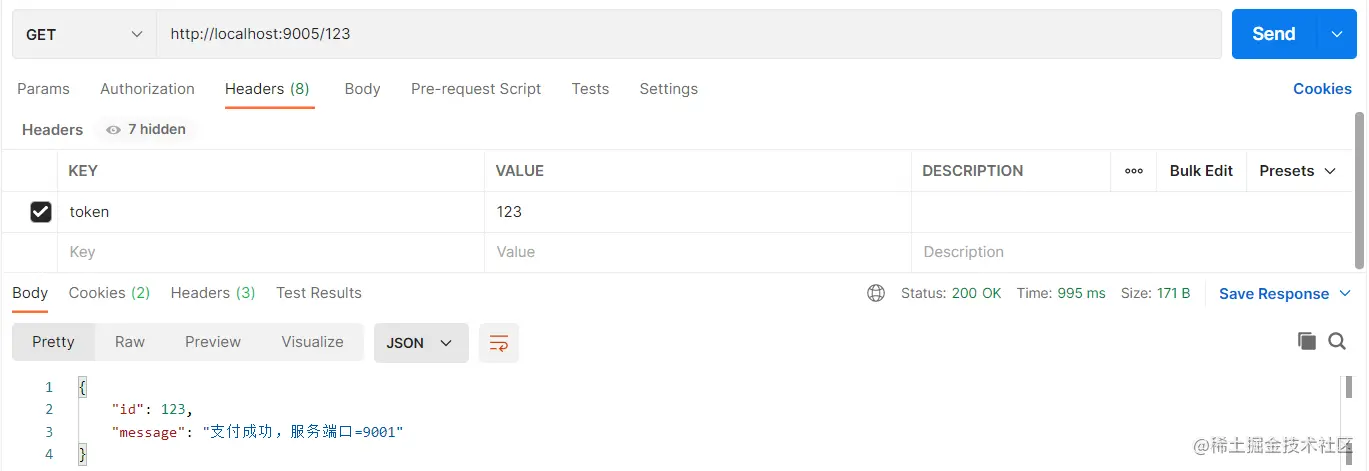Click the Bulk Edit button
The width and height of the screenshot is (1369, 471).
pyautogui.click(x=1201, y=171)
